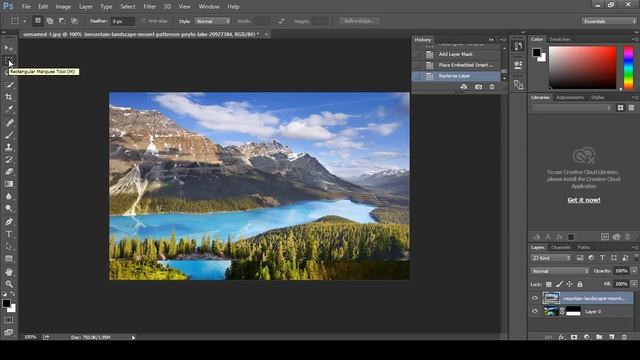
Task: Select the Brush tool
Action: [x=9, y=135]
